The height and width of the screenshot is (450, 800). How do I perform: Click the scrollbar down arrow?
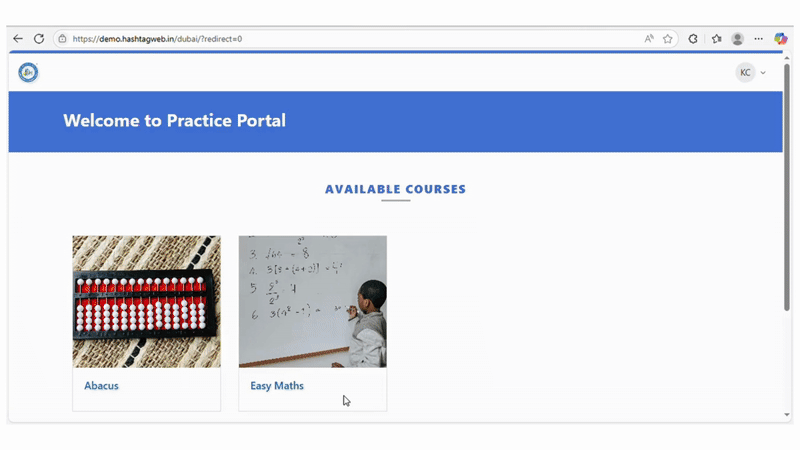click(787, 415)
